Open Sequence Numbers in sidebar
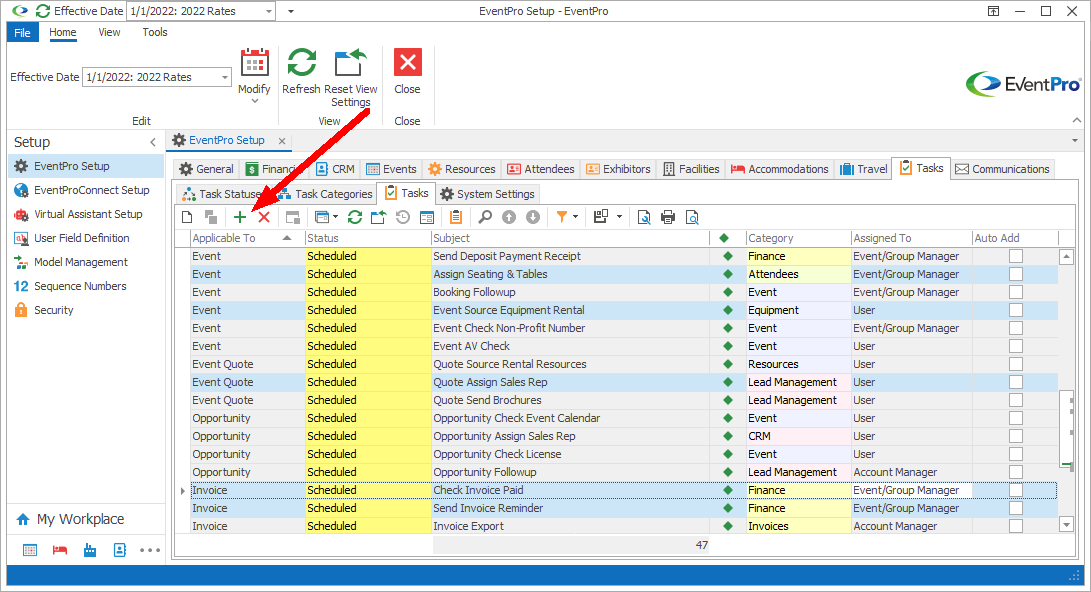The image size is (1091, 592). (86, 286)
